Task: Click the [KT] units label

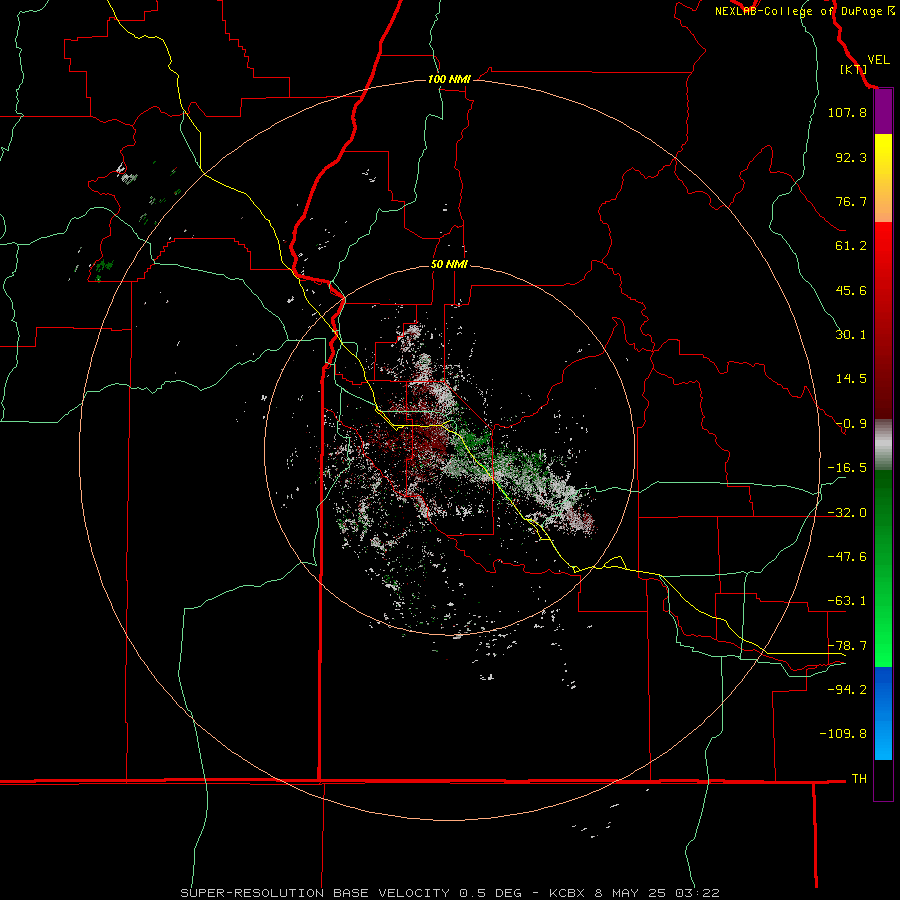Action: 854,69
